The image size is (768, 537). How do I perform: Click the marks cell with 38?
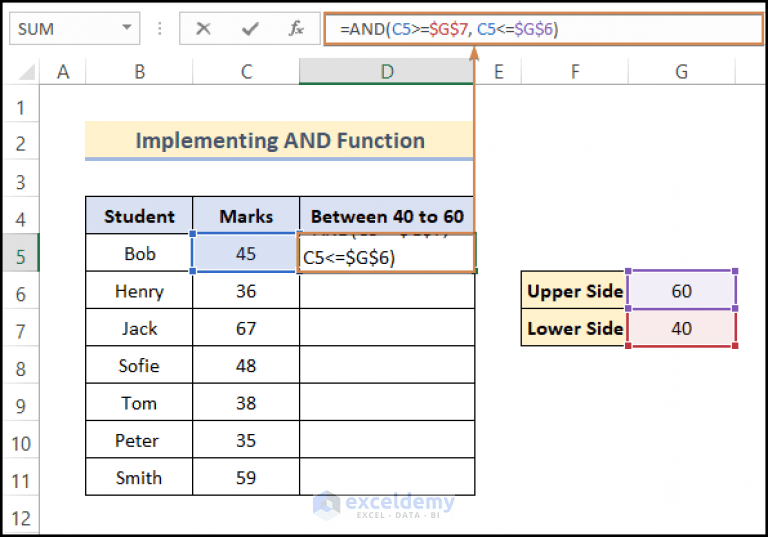(246, 403)
